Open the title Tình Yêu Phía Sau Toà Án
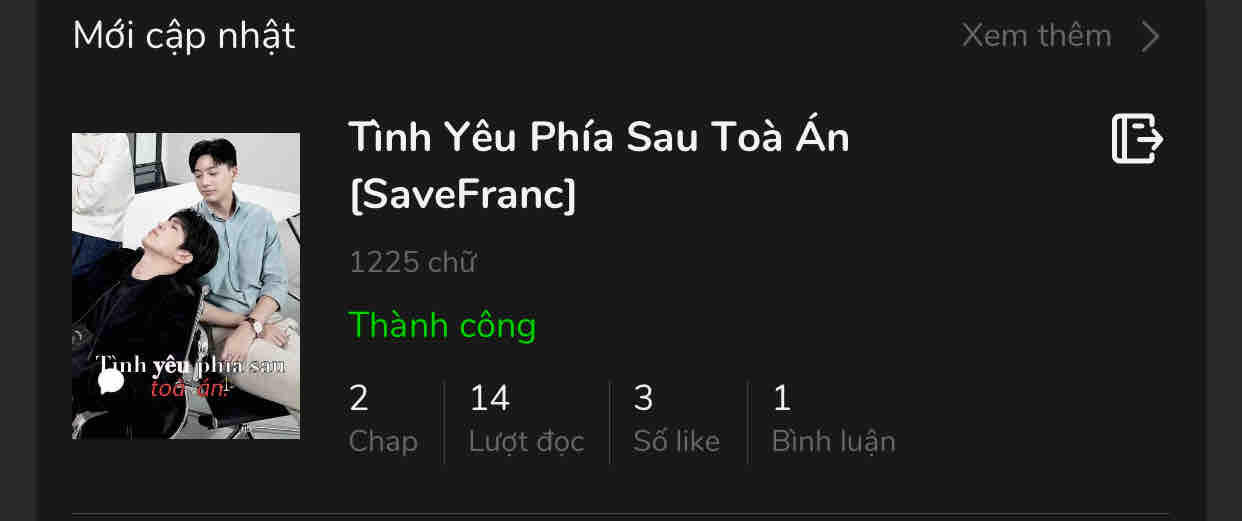Viewport: 1242px width, 521px height. tap(598, 137)
